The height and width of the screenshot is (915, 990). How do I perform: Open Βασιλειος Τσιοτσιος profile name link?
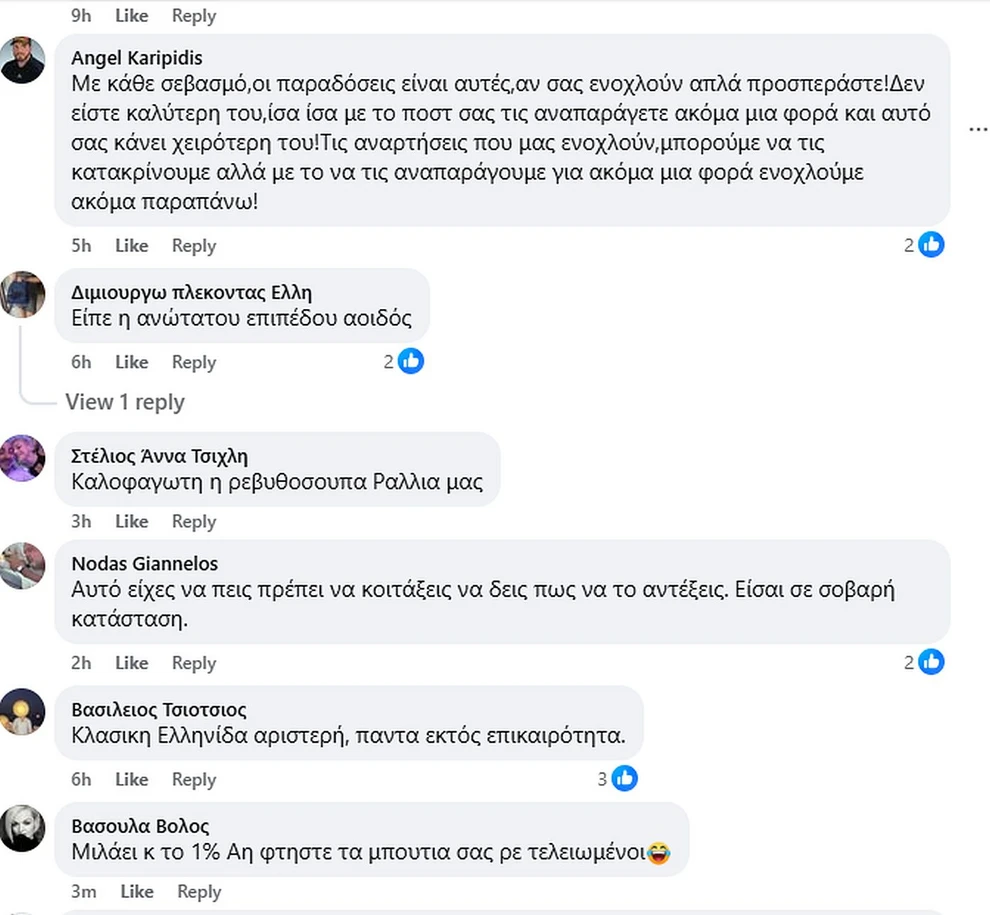click(159, 710)
